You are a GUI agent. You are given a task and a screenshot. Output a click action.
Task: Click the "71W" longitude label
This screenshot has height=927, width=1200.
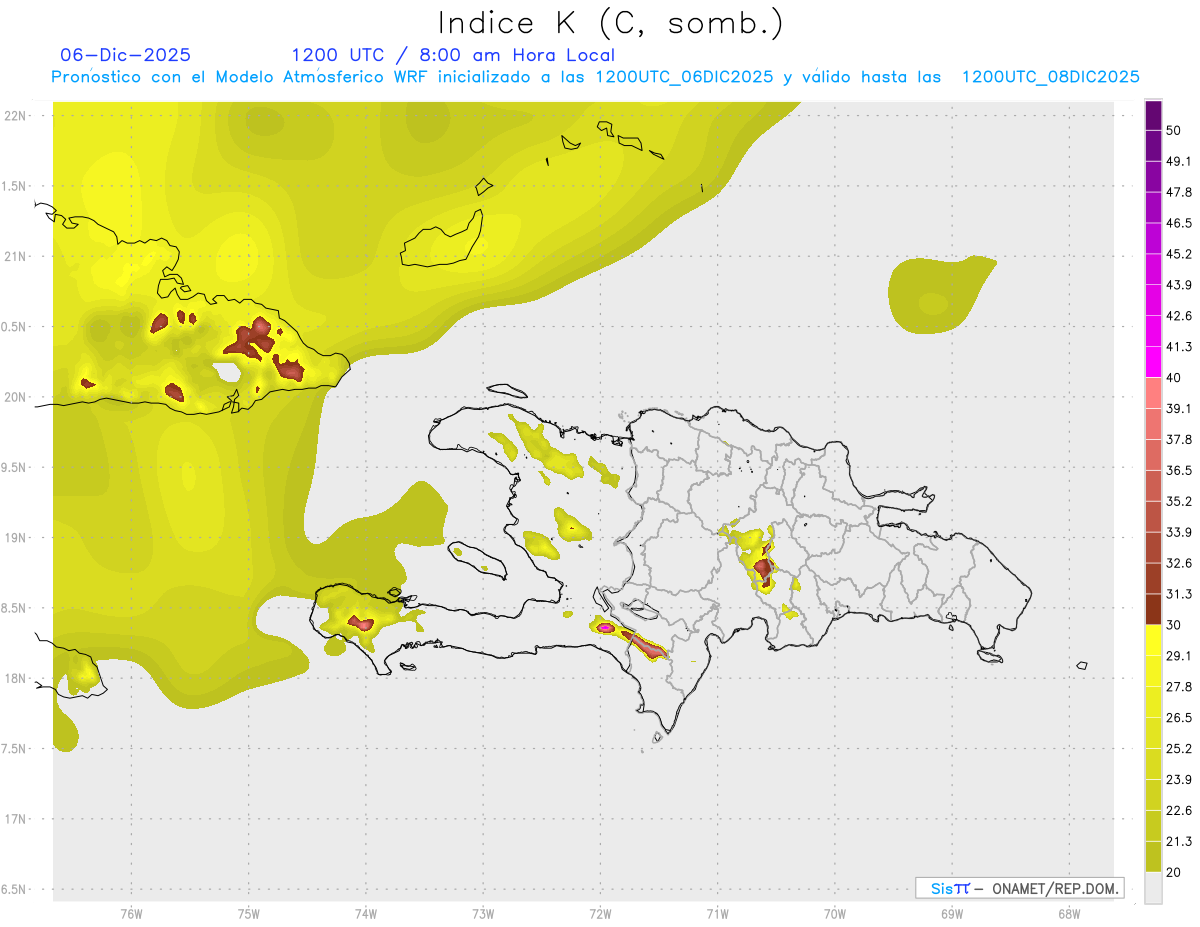(717, 913)
